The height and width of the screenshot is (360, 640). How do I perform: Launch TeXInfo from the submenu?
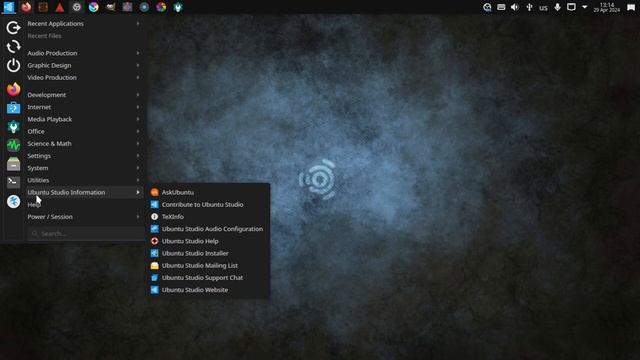[x=209, y=217]
